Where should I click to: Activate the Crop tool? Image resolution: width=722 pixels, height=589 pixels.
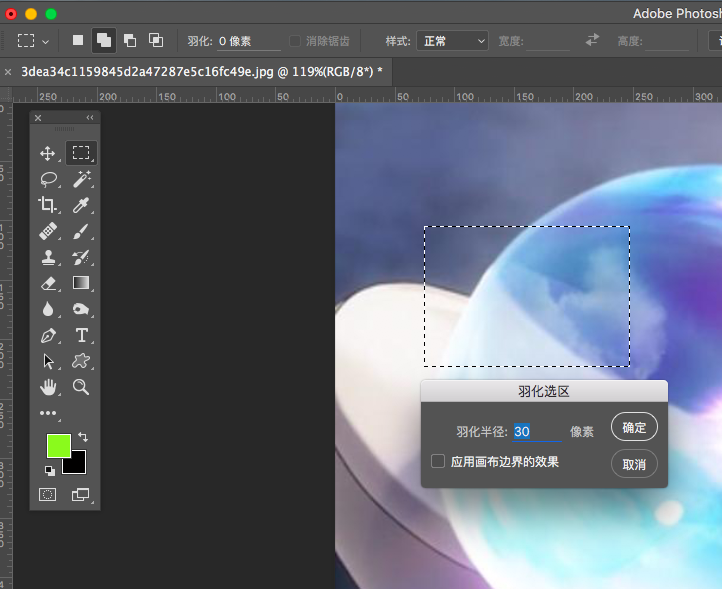47,205
